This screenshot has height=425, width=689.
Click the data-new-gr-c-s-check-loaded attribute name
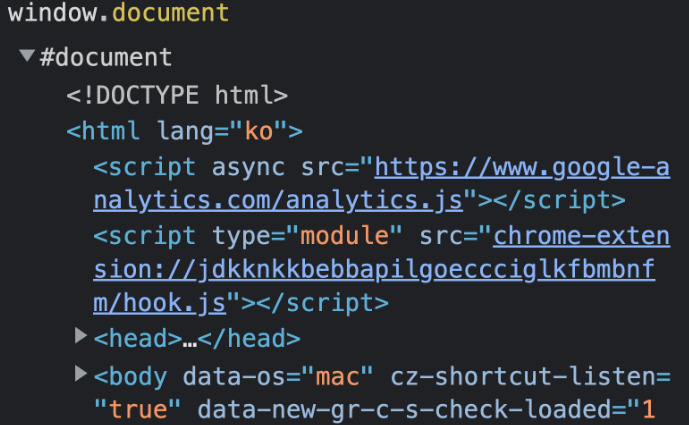click(x=404, y=410)
